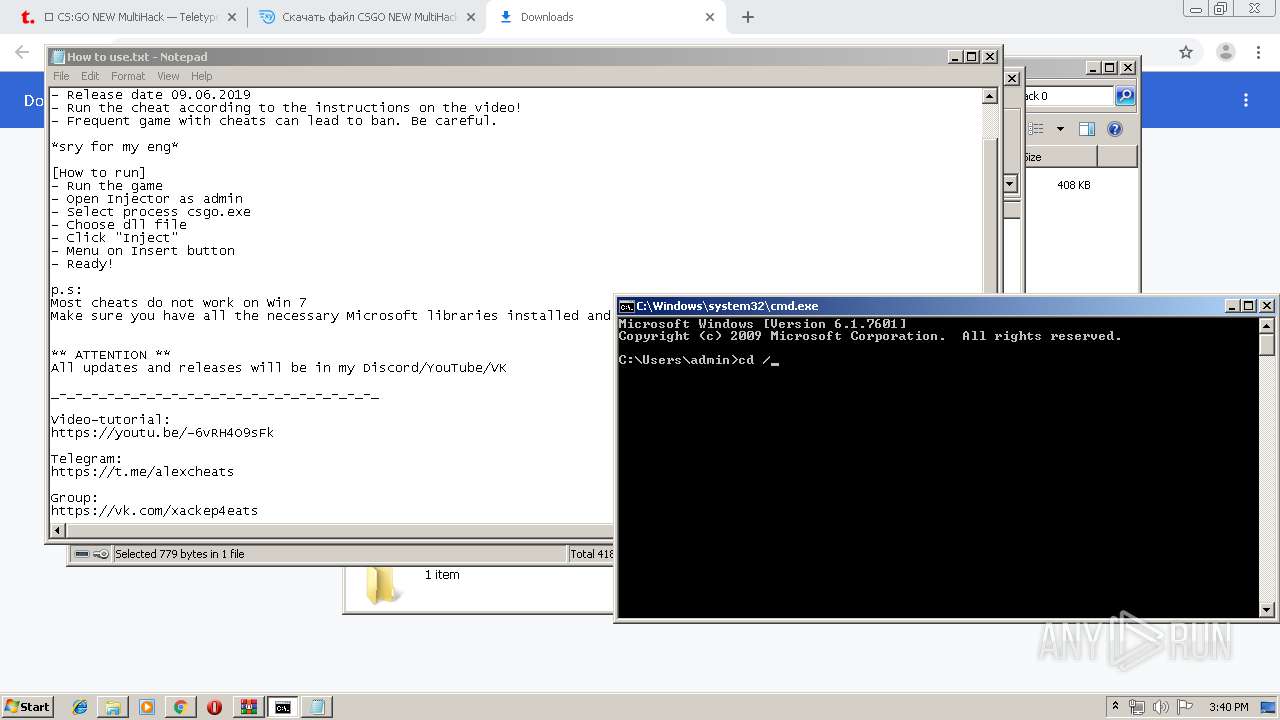Expand the Explorer view options dropdown arrow
Viewport: 1280px width, 720px height.
pos(1060,129)
